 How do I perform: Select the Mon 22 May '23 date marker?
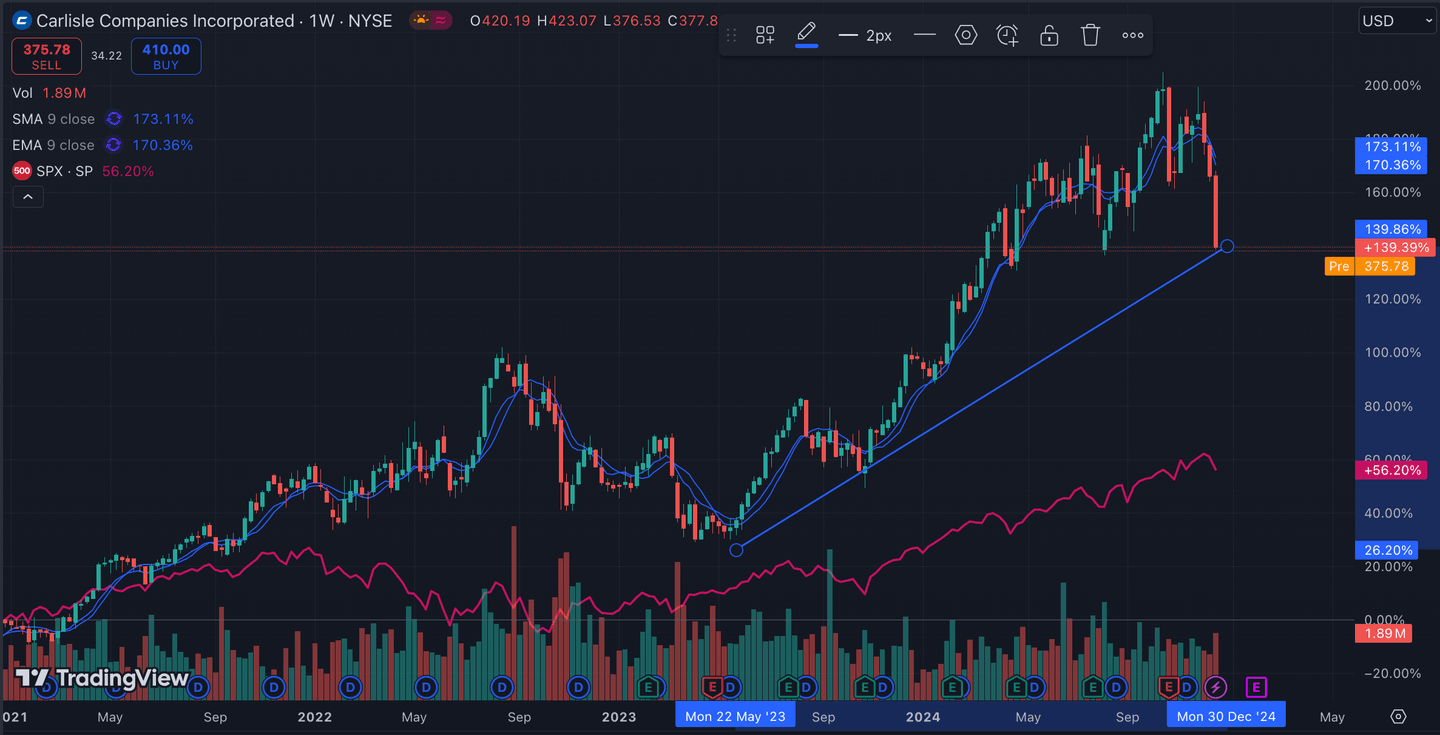[735, 716]
